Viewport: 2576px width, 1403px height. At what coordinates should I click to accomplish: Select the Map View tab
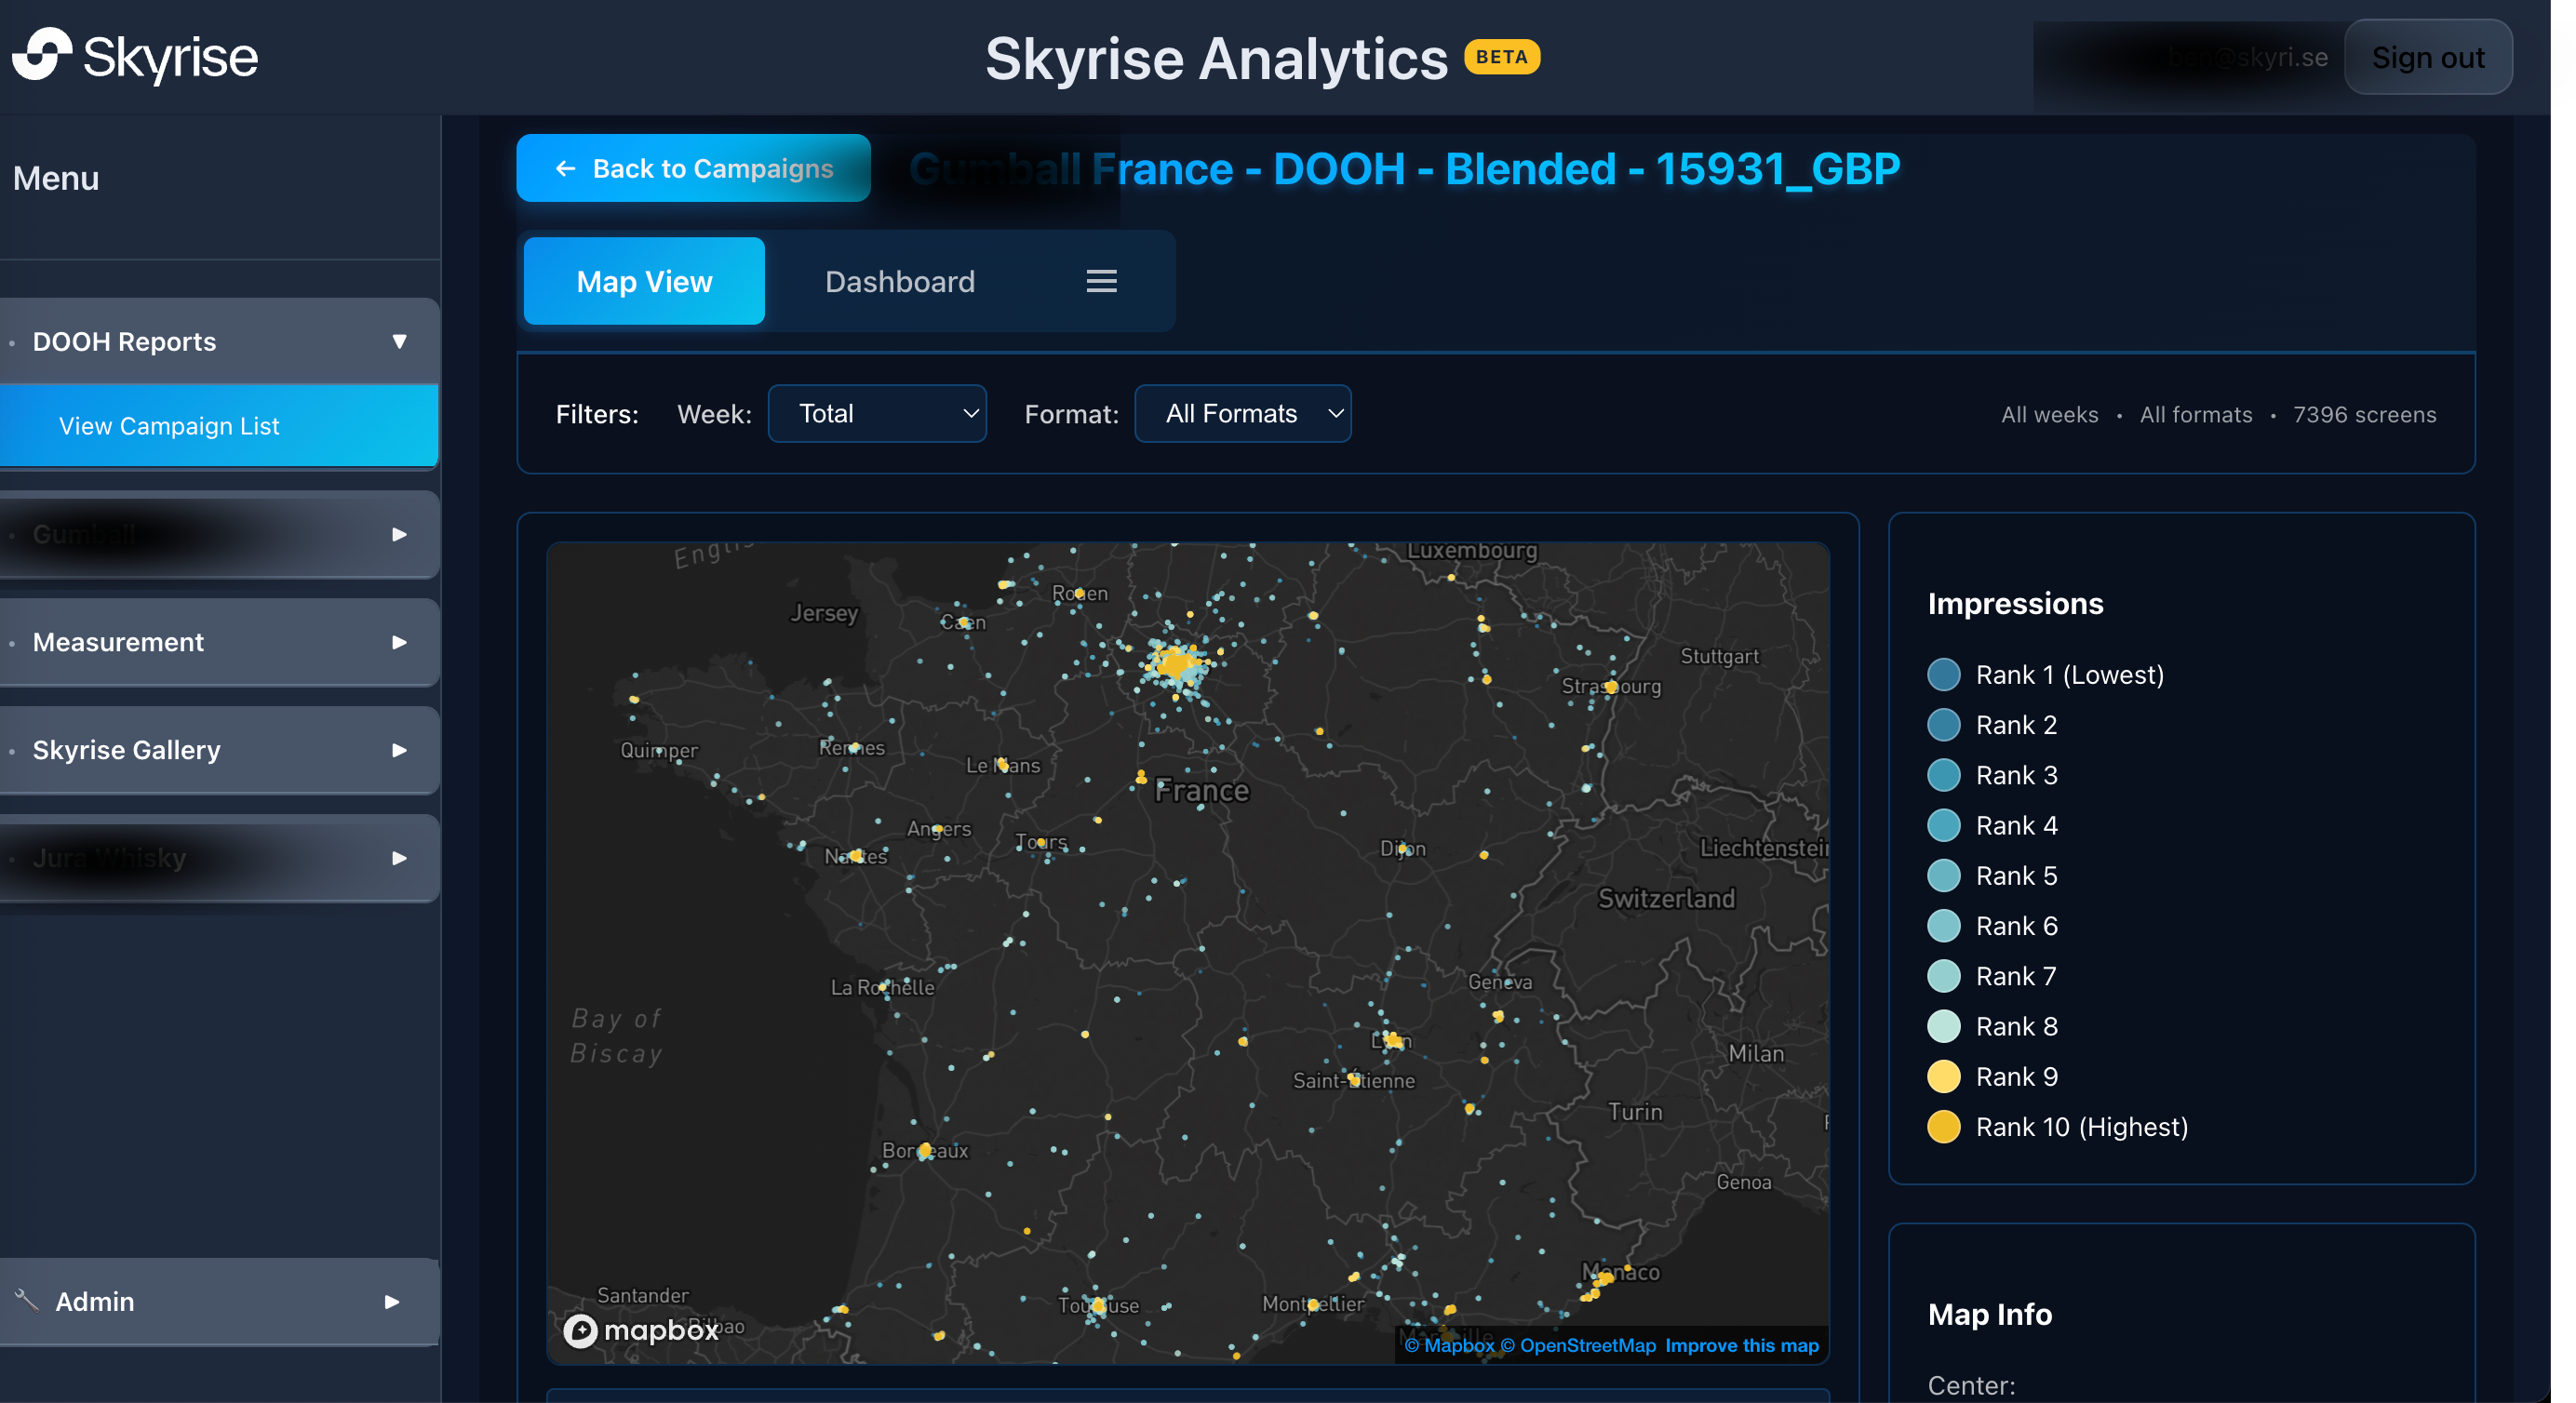point(644,282)
